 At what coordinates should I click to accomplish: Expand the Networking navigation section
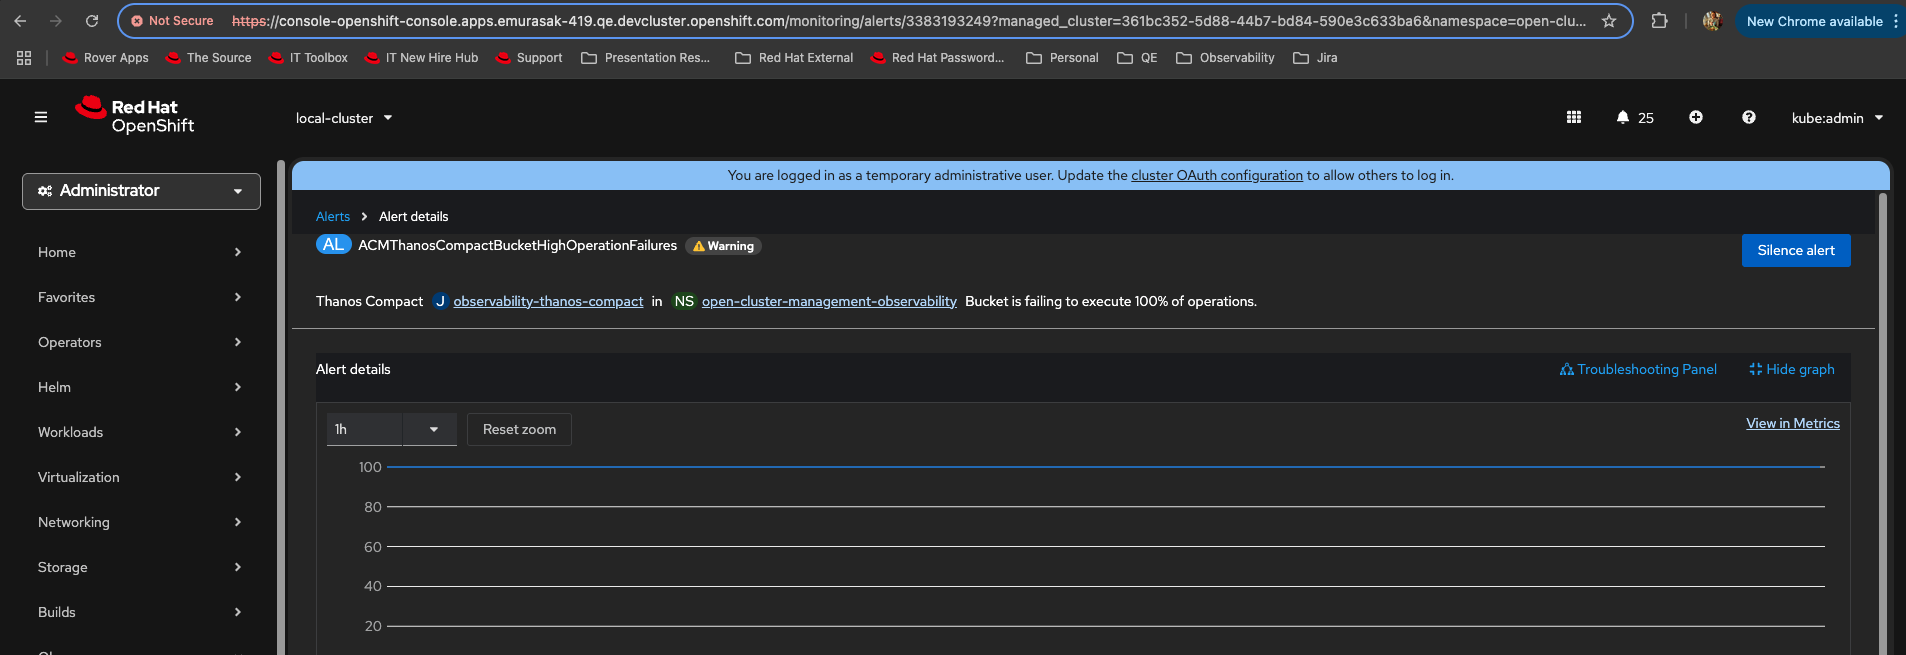(140, 522)
